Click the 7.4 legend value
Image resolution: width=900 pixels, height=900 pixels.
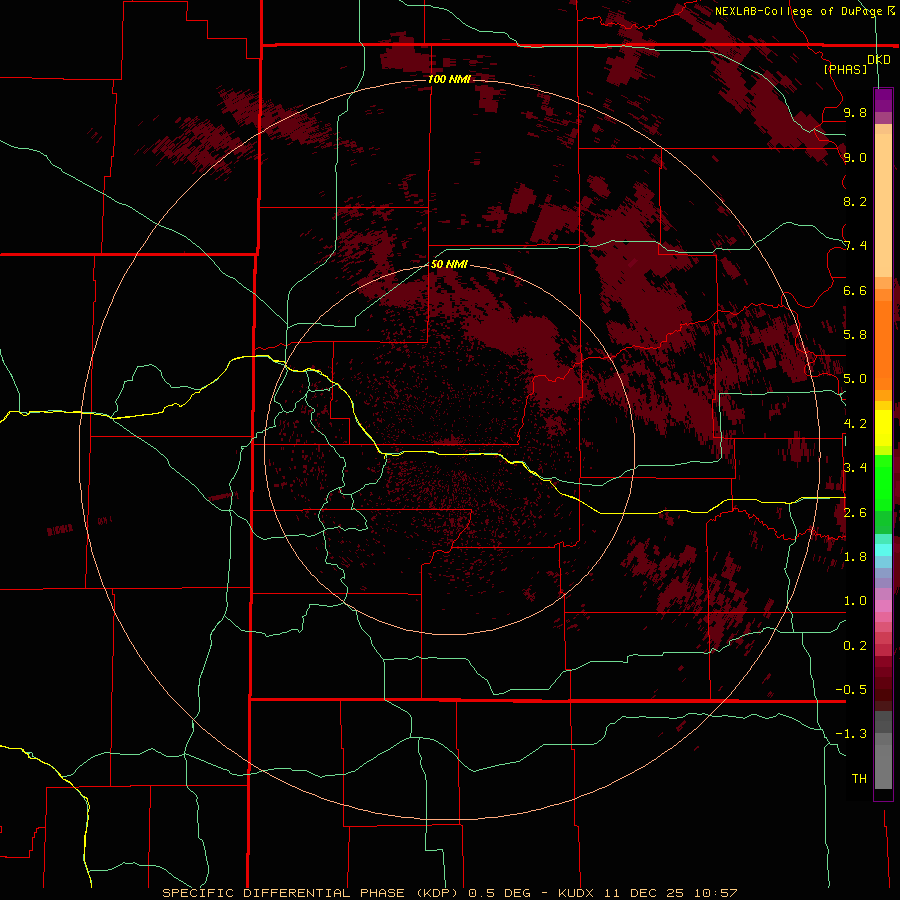pos(855,246)
